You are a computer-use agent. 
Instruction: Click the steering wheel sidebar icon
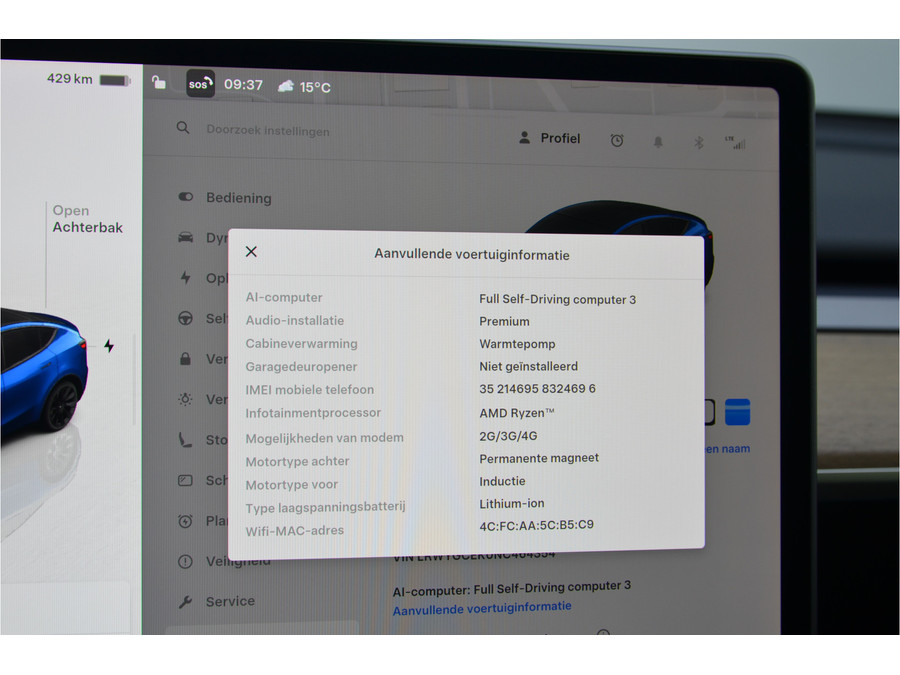point(185,318)
